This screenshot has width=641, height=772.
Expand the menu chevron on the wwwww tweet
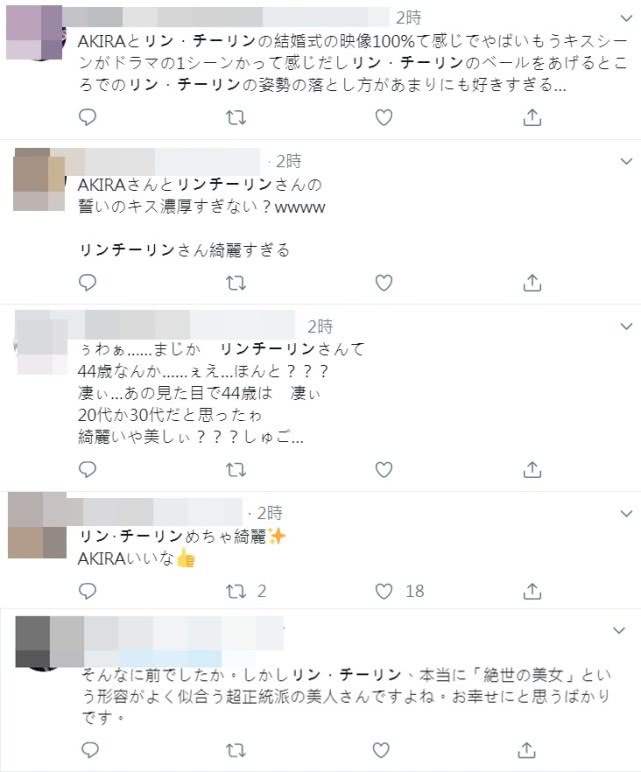pos(626,161)
